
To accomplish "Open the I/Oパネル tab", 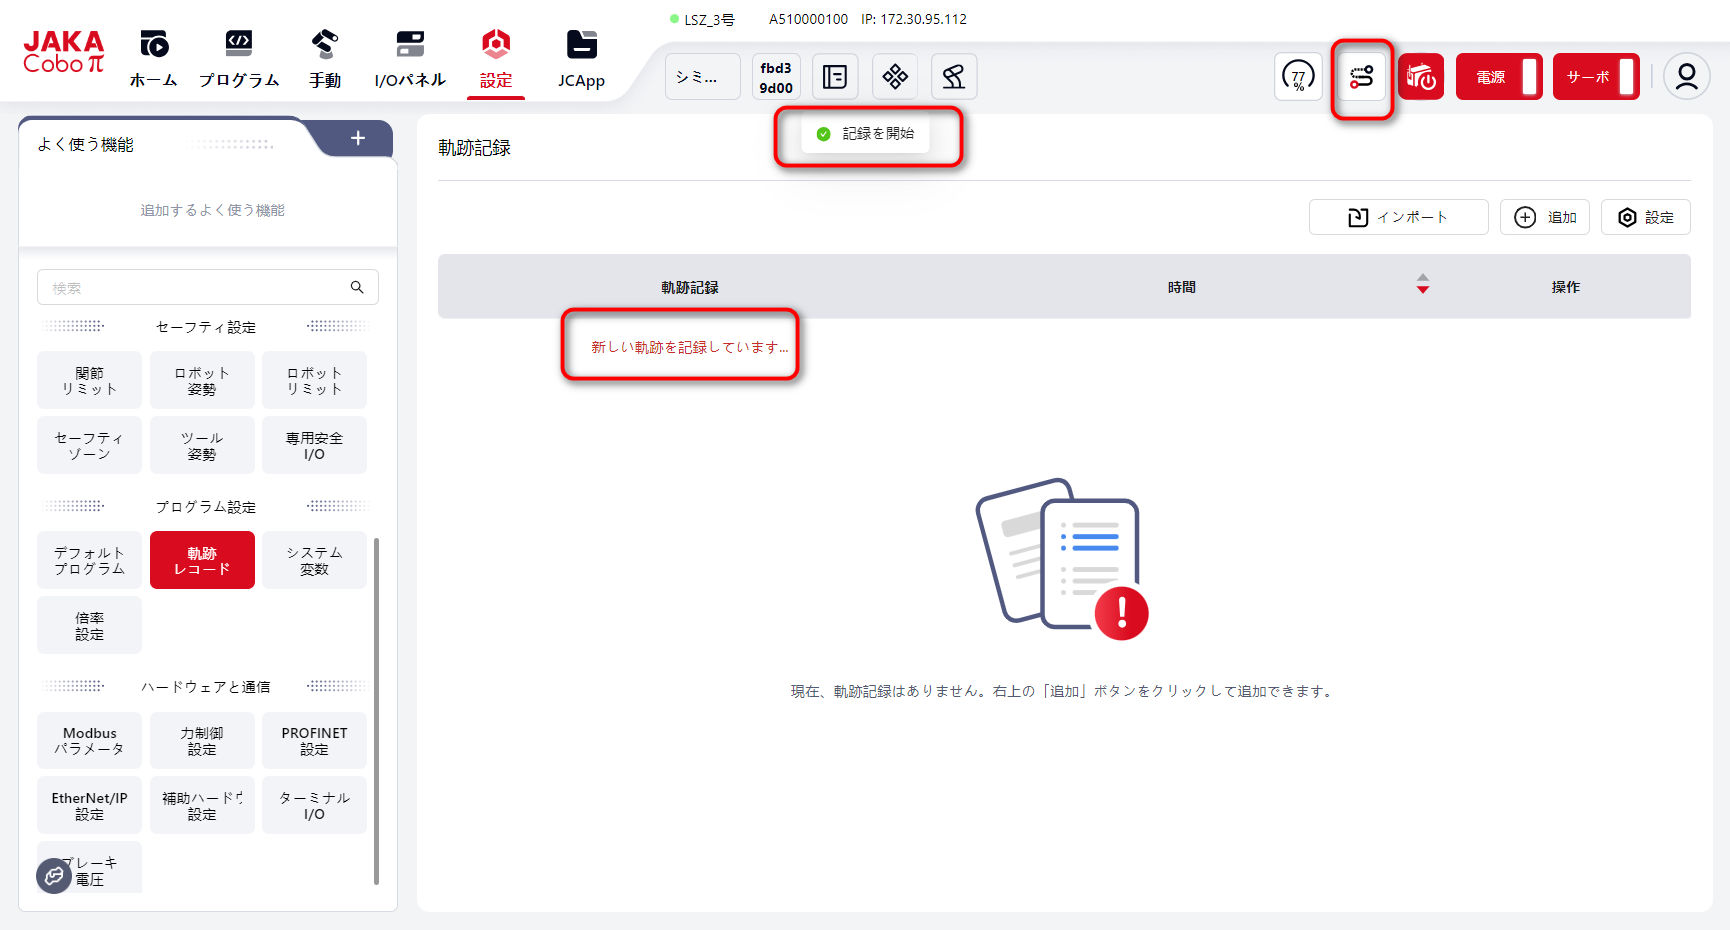I will point(410,59).
